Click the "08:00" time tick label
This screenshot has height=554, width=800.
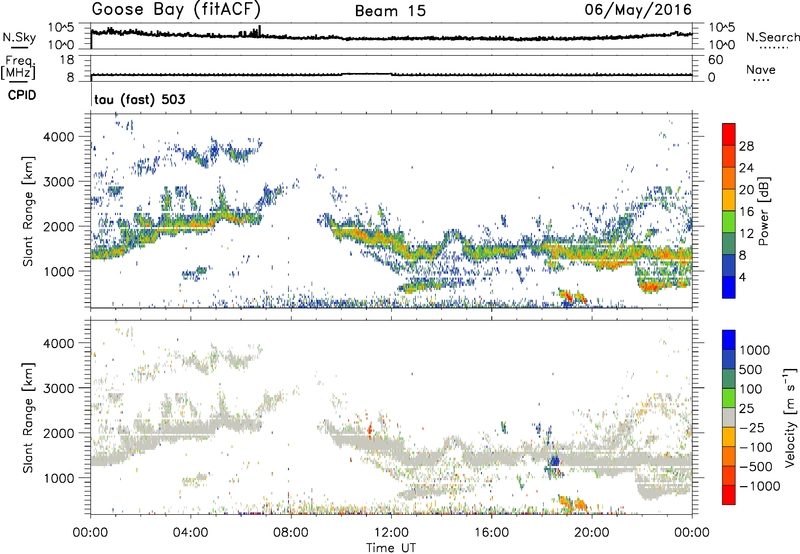pos(291,533)
